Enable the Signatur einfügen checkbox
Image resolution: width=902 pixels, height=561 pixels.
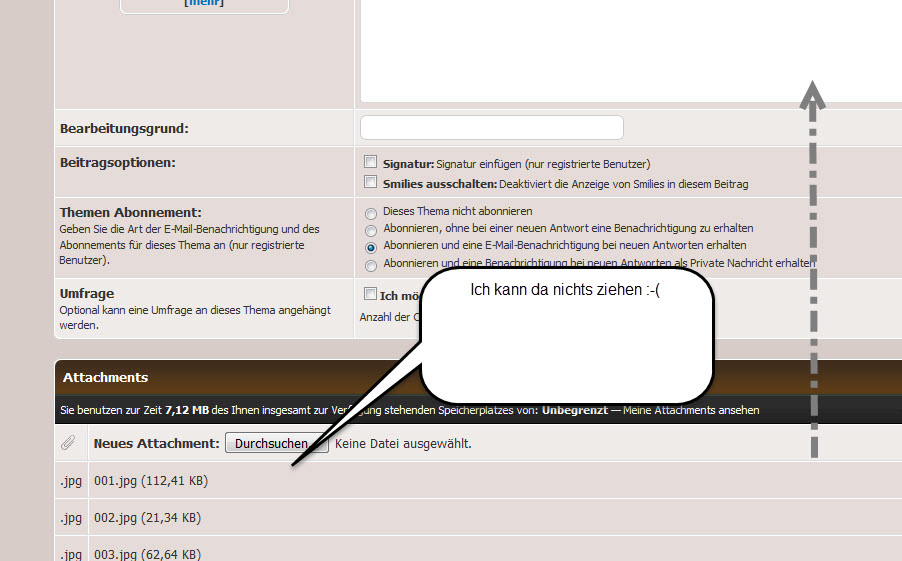(371, 162)
